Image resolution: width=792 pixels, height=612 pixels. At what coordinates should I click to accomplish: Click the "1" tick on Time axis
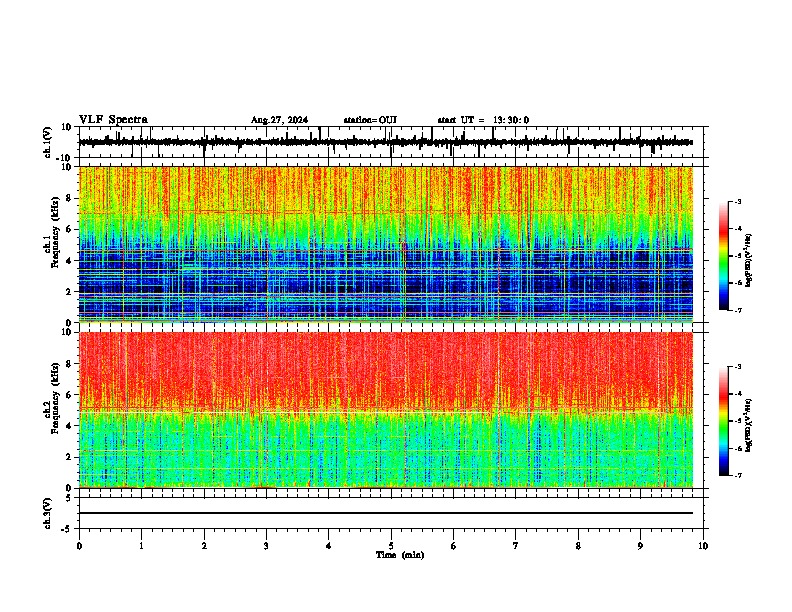tap(141, 546)
